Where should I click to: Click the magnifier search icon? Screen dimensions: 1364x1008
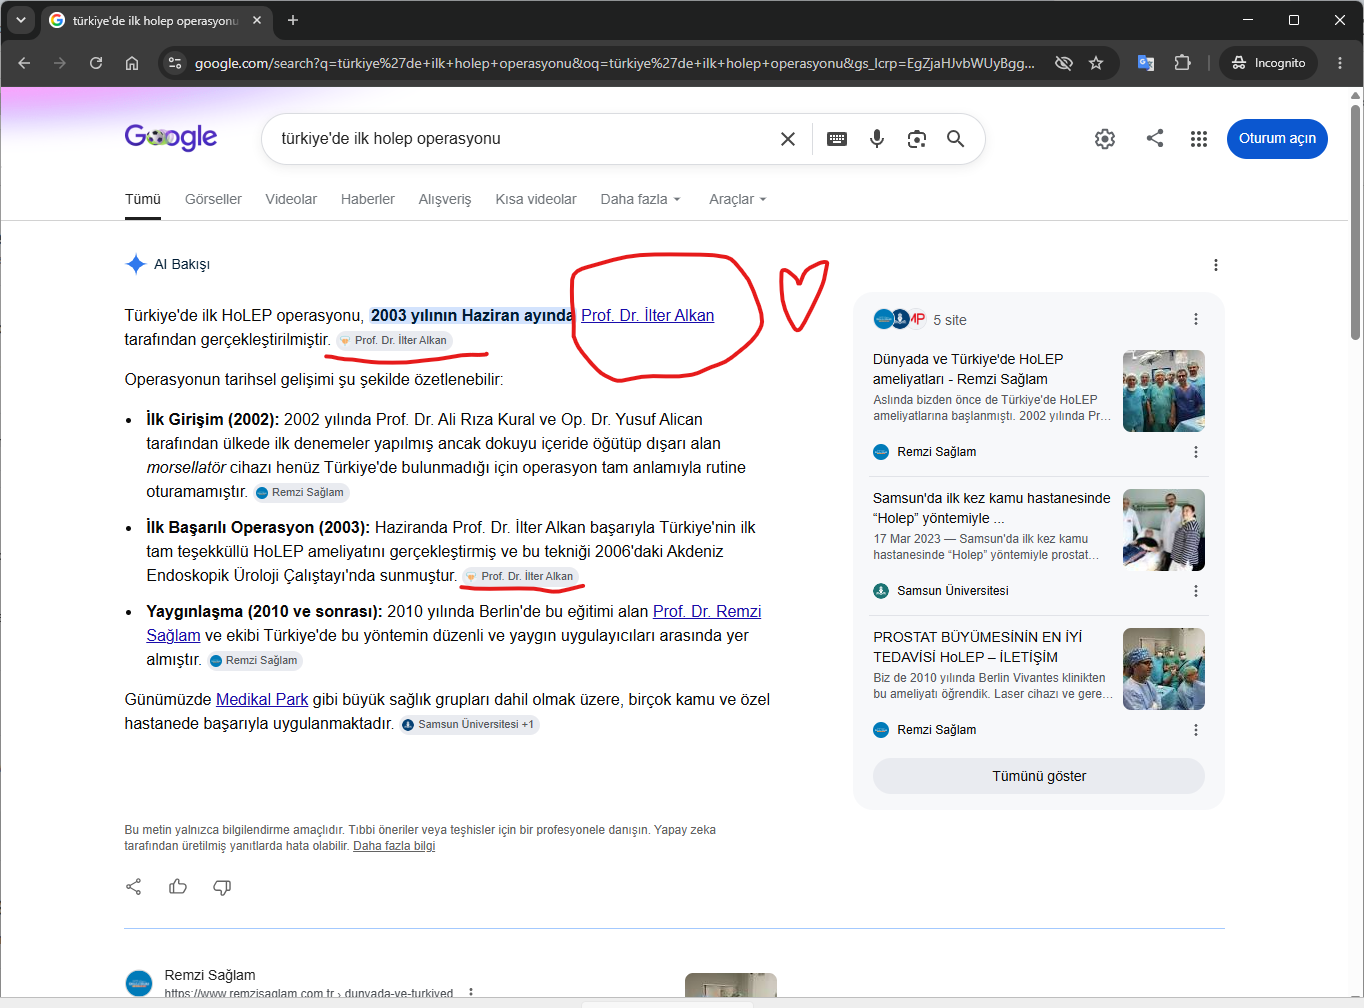tap(956, 139)
